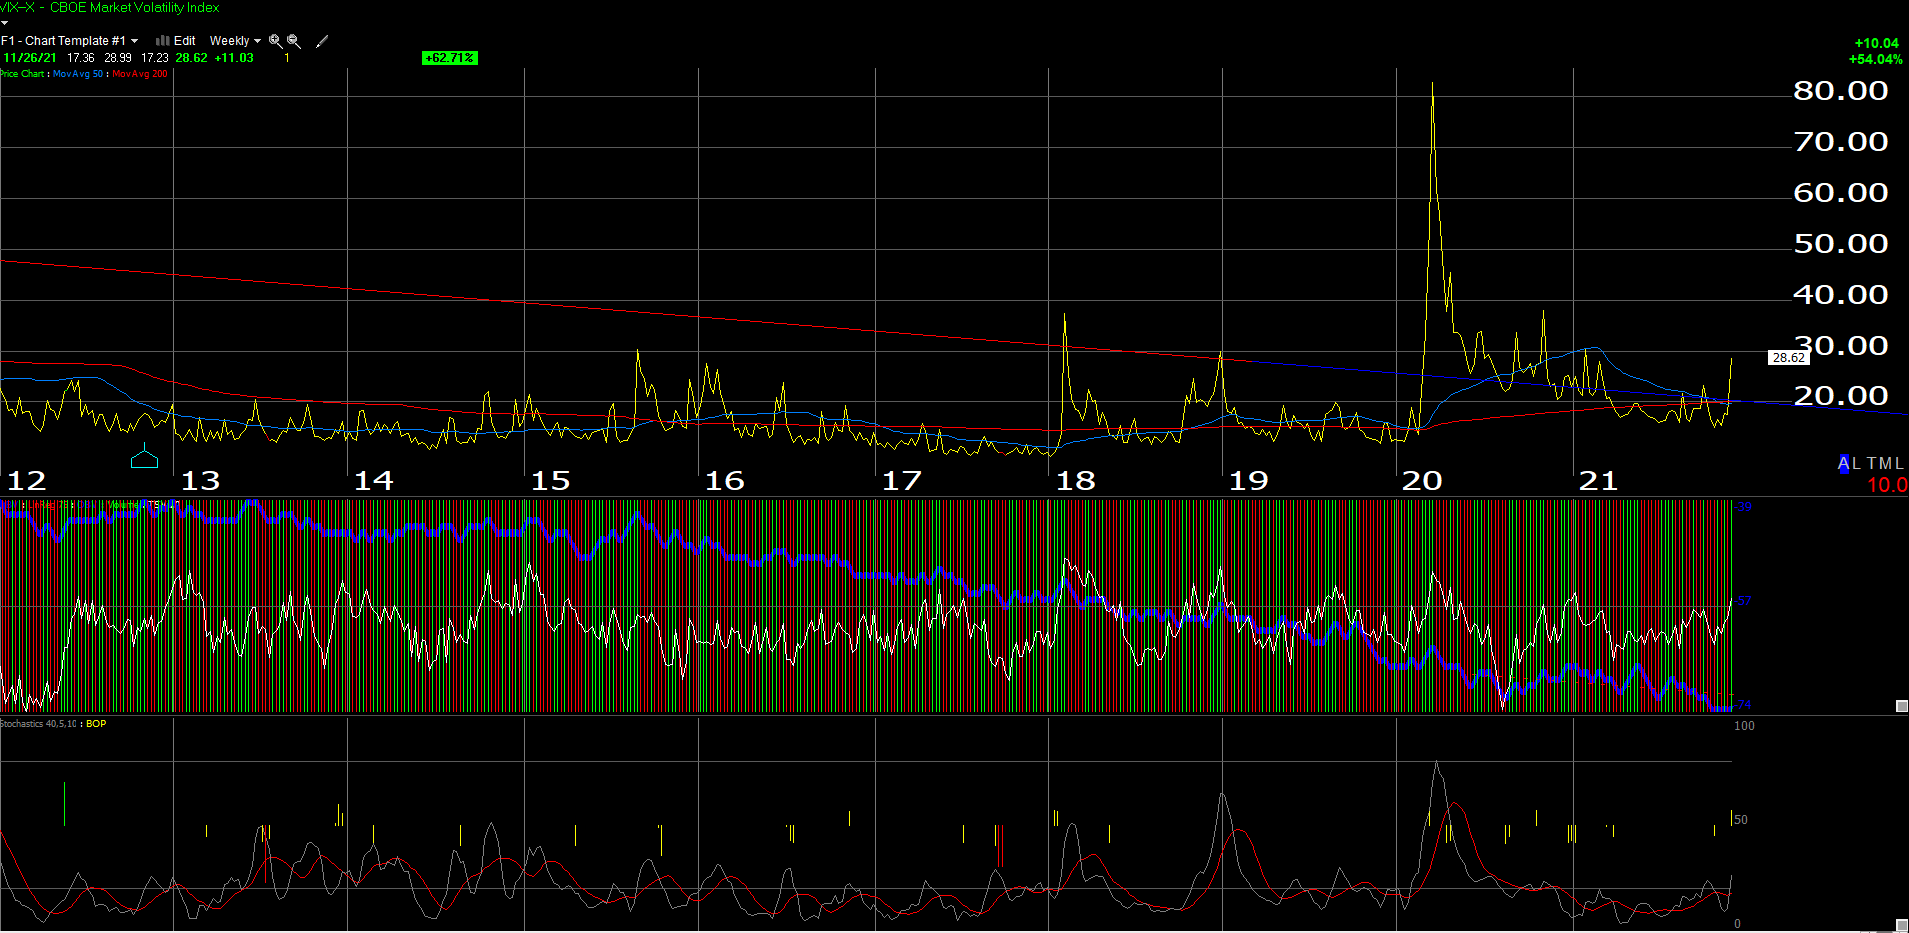Click the grey square handle on bottom pane
Image resolution: width=1909 pixels, height=933 pixels.
(1902, 925)
